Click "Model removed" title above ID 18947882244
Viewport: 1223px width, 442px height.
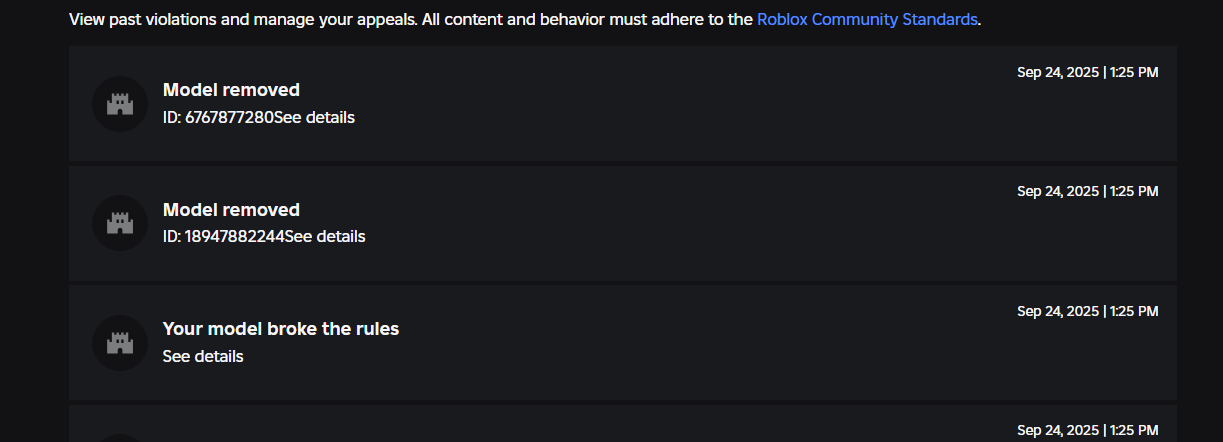click(231, 210)
